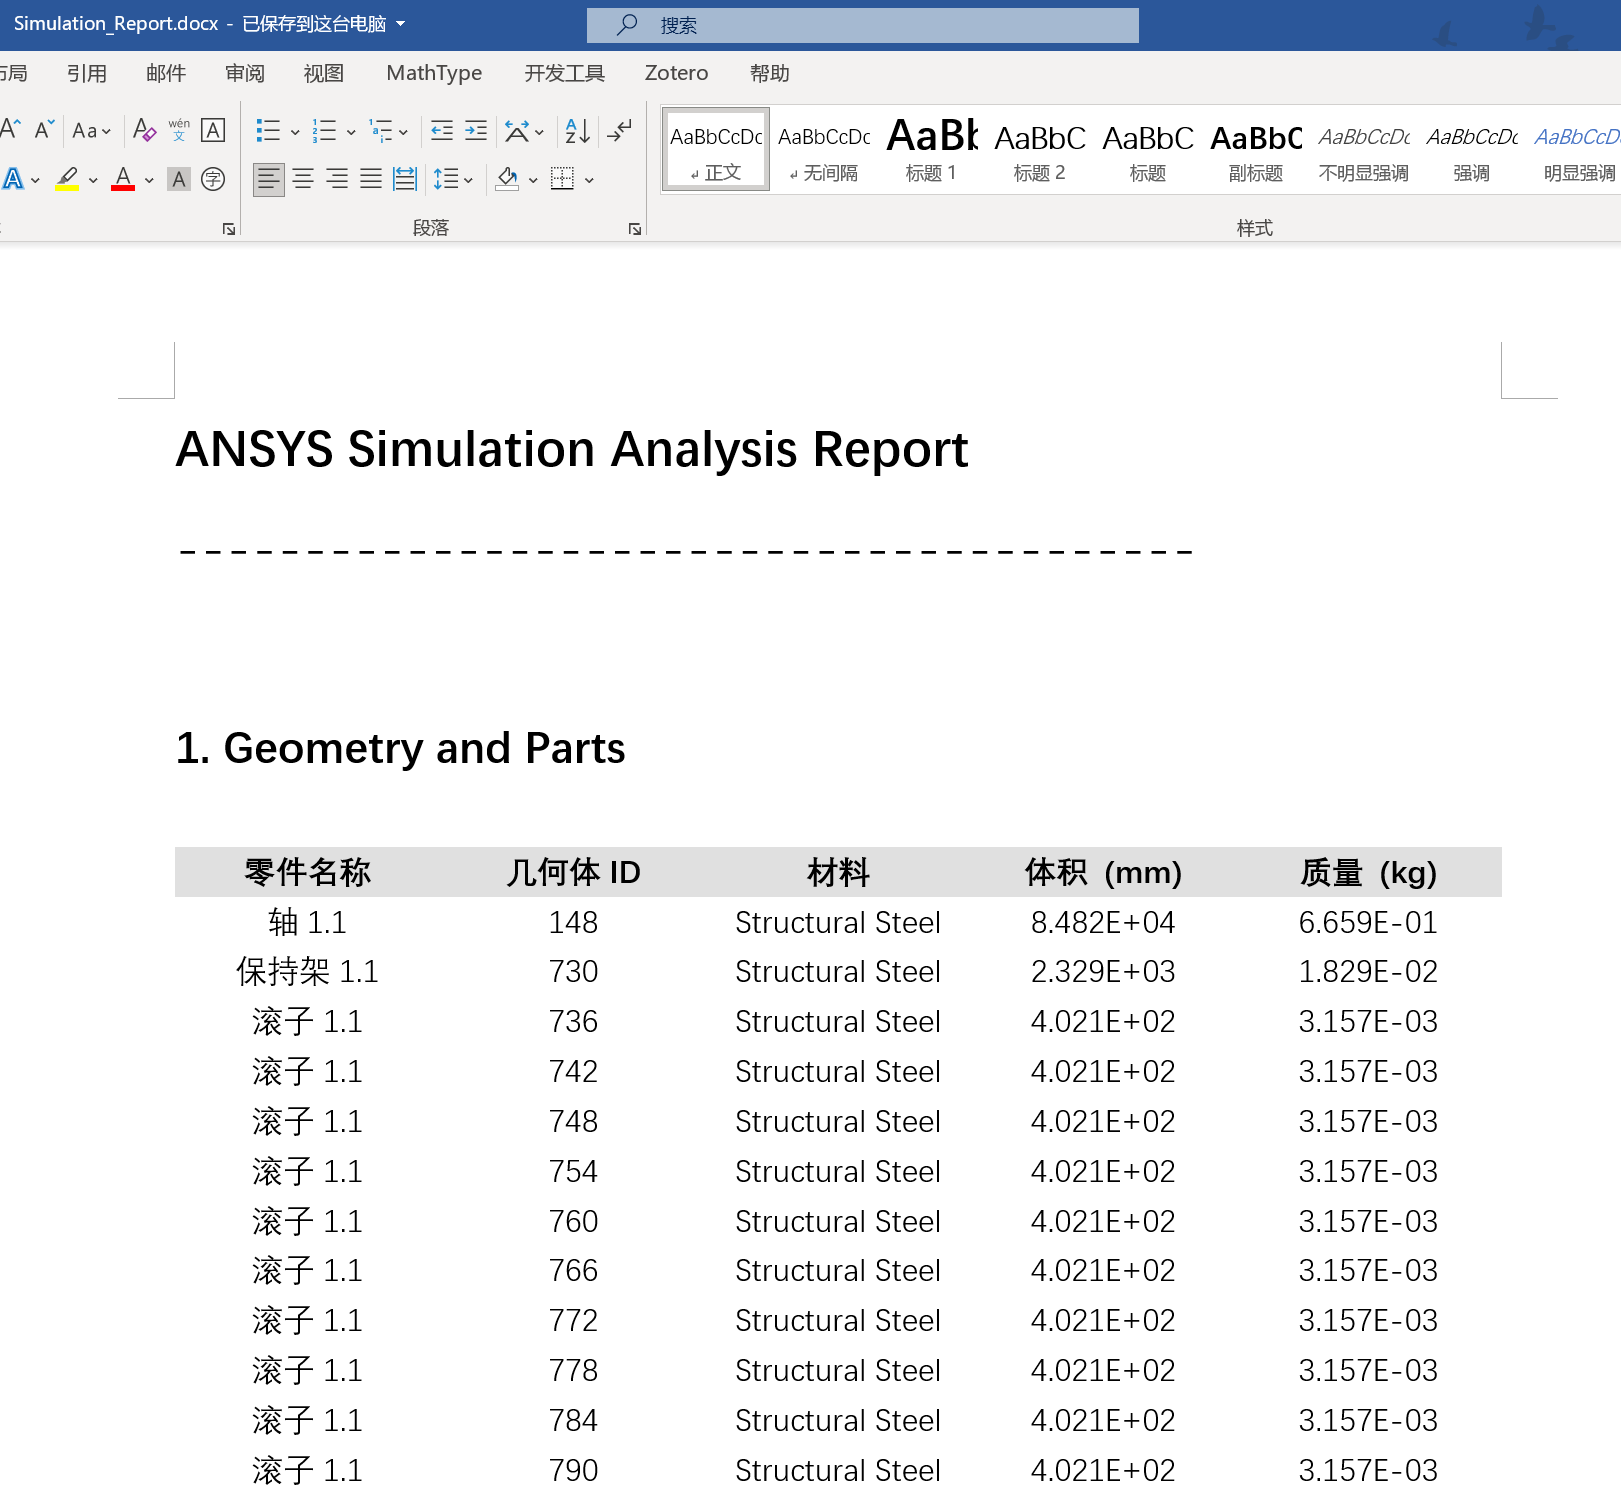
Task: Apply yellow text highlight color
Action: pos(68,179)
